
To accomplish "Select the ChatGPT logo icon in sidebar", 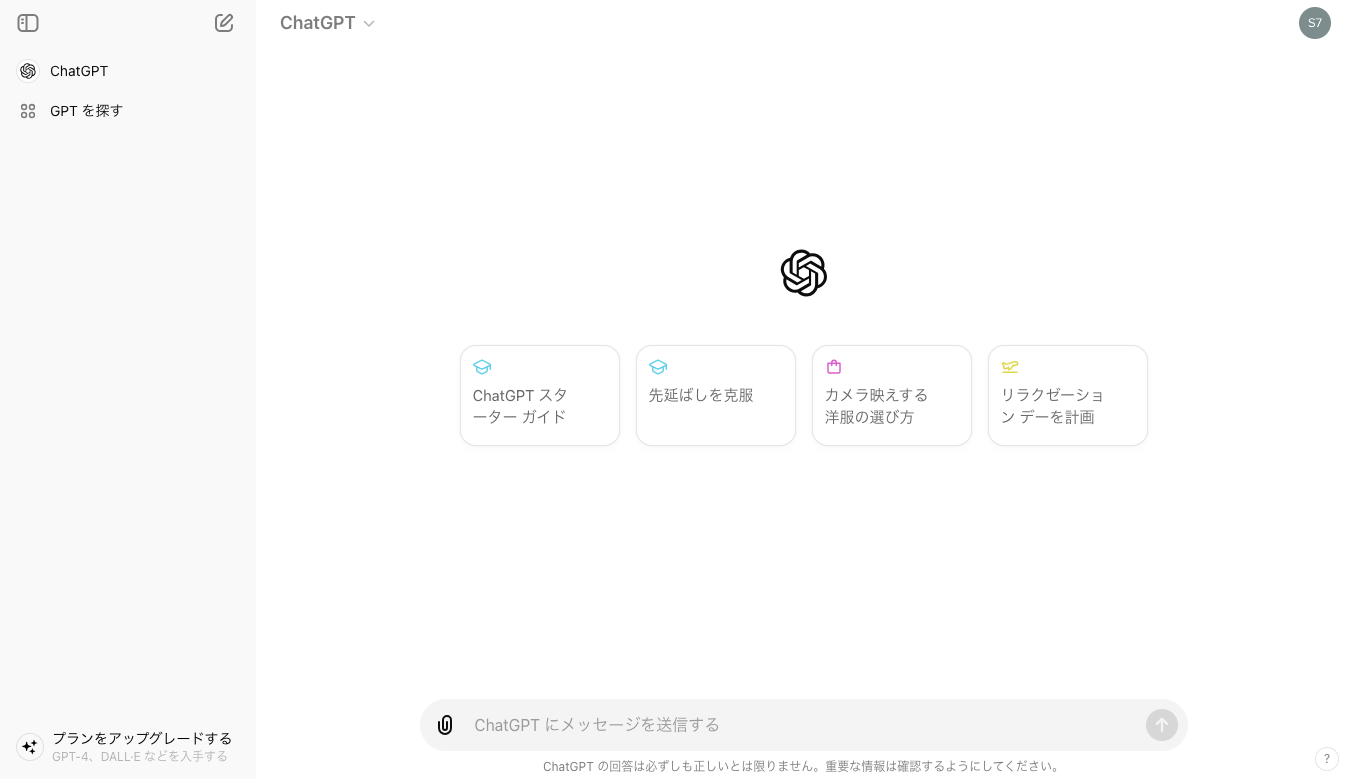I will [x=27, y=70].
